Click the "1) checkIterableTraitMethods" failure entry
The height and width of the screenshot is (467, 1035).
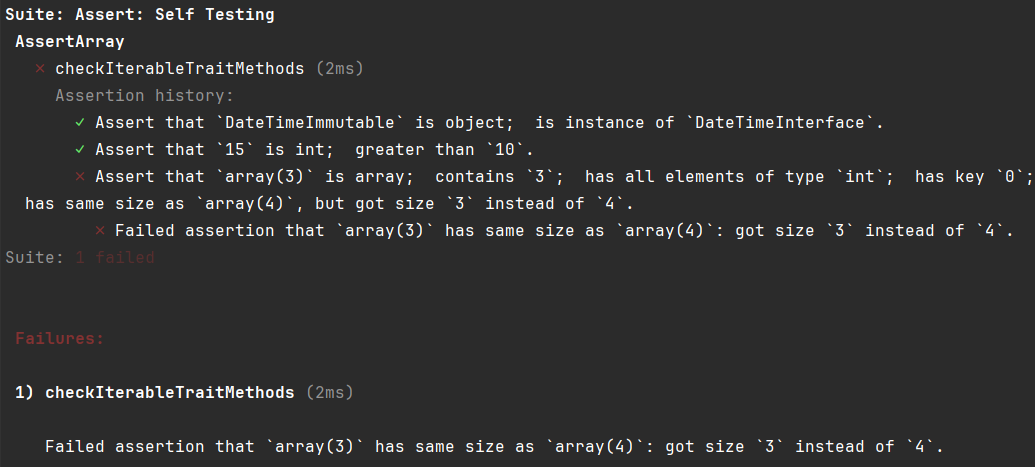click(x=155, y=393)
